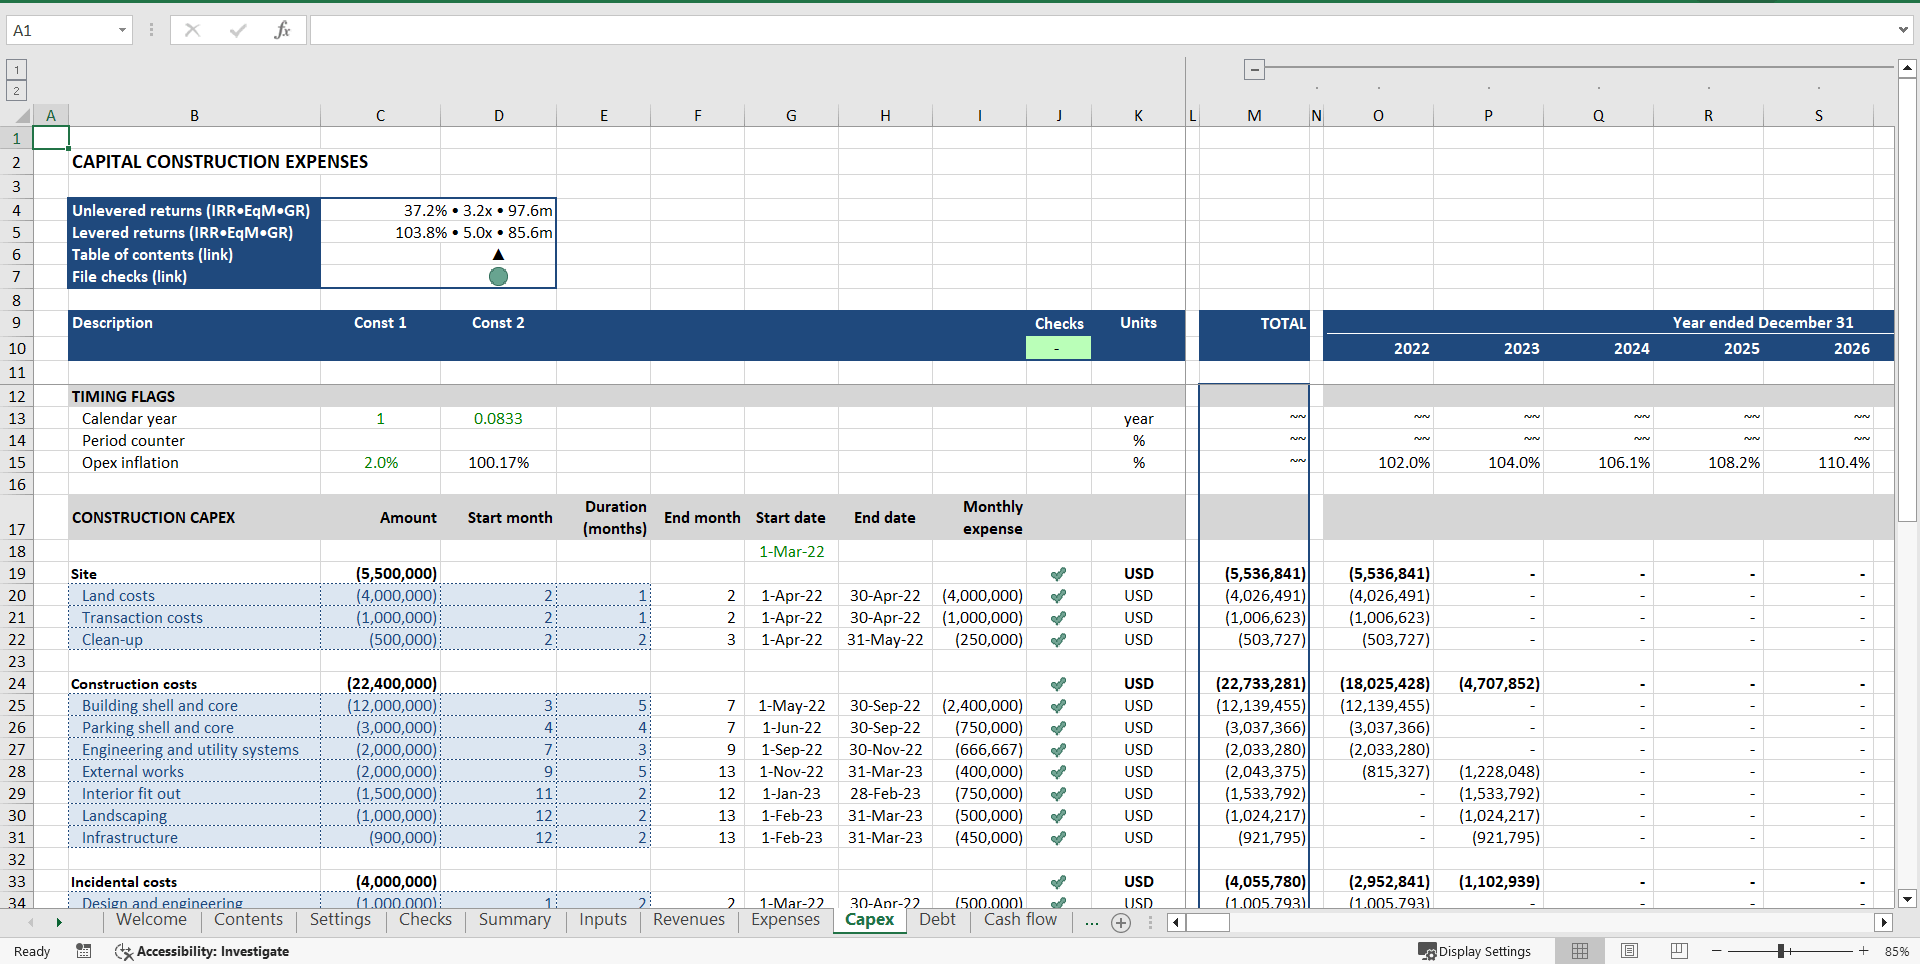Click the check mark in Clean-up row
Viewport: 1920px width, 966px height.
click(1058, 640)
